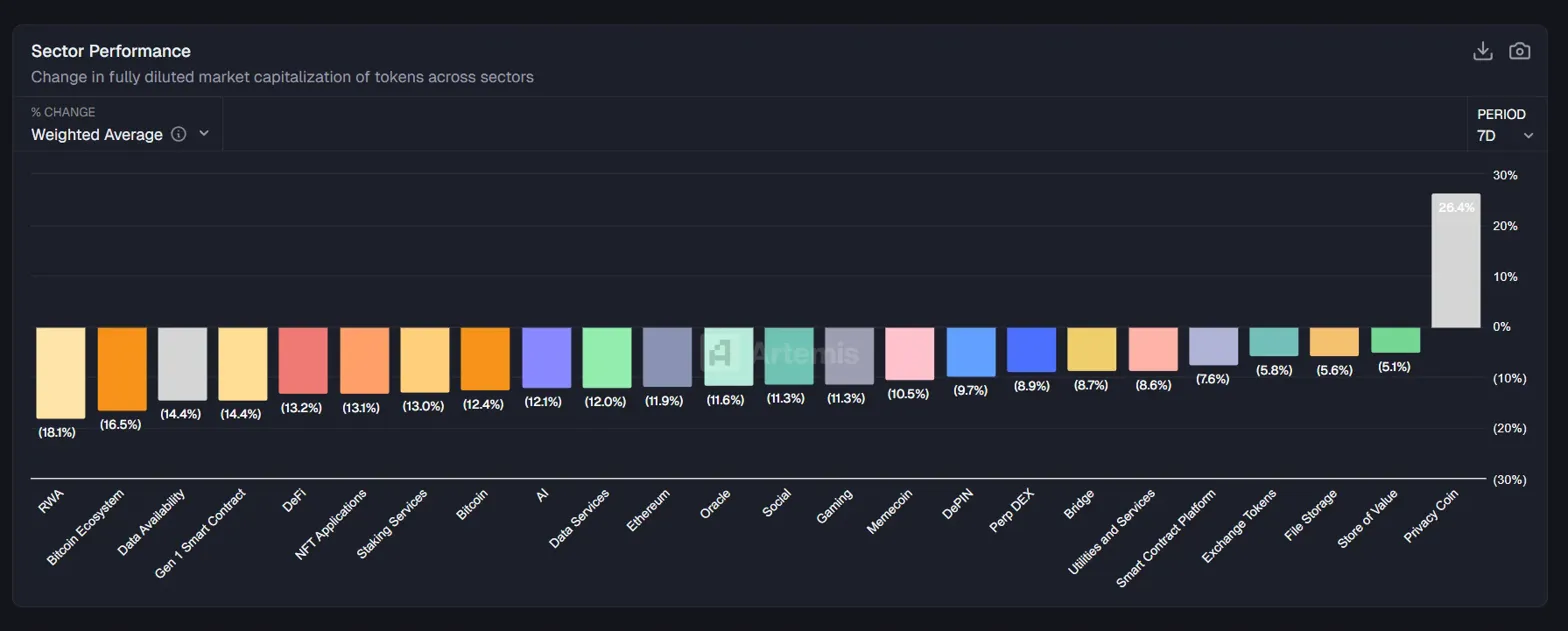Select the purple AI bar
This screenshot has height=631, width=1568.
(x=546, y=357)
